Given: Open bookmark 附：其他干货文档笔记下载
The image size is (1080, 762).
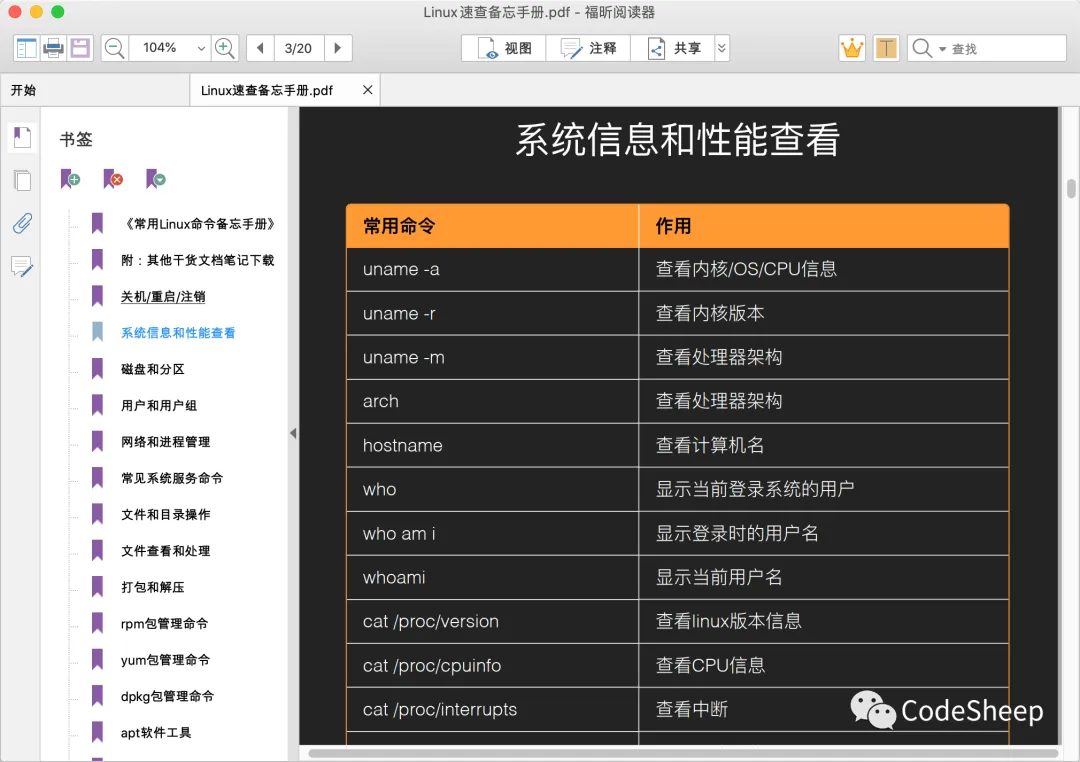Looking at the screenshot, I should pyautogui.click(x=198, y=260).
